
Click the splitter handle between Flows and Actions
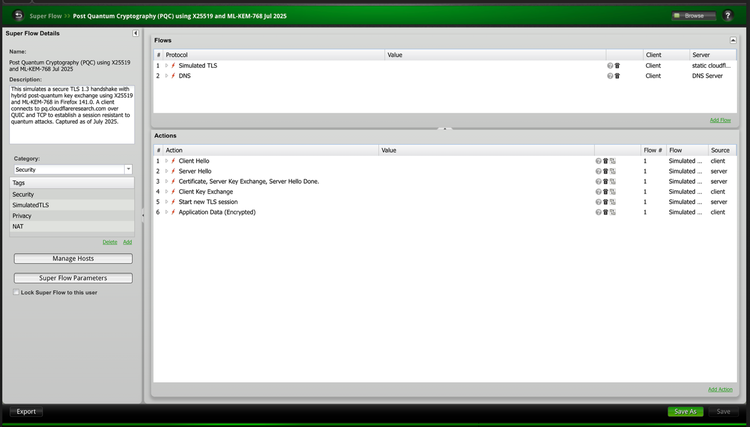pos(445,128)
